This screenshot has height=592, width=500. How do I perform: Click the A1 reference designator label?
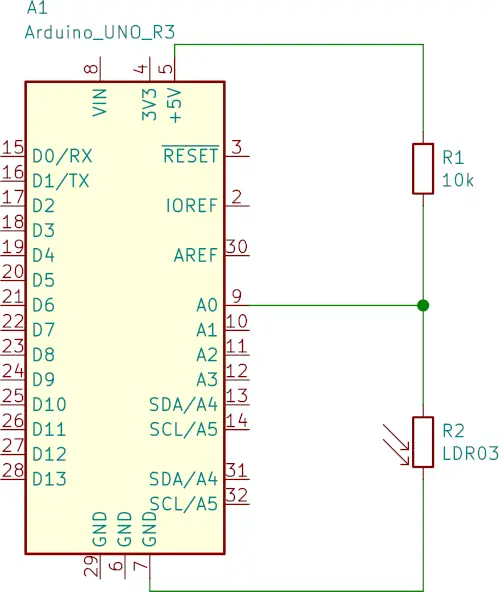37,8
